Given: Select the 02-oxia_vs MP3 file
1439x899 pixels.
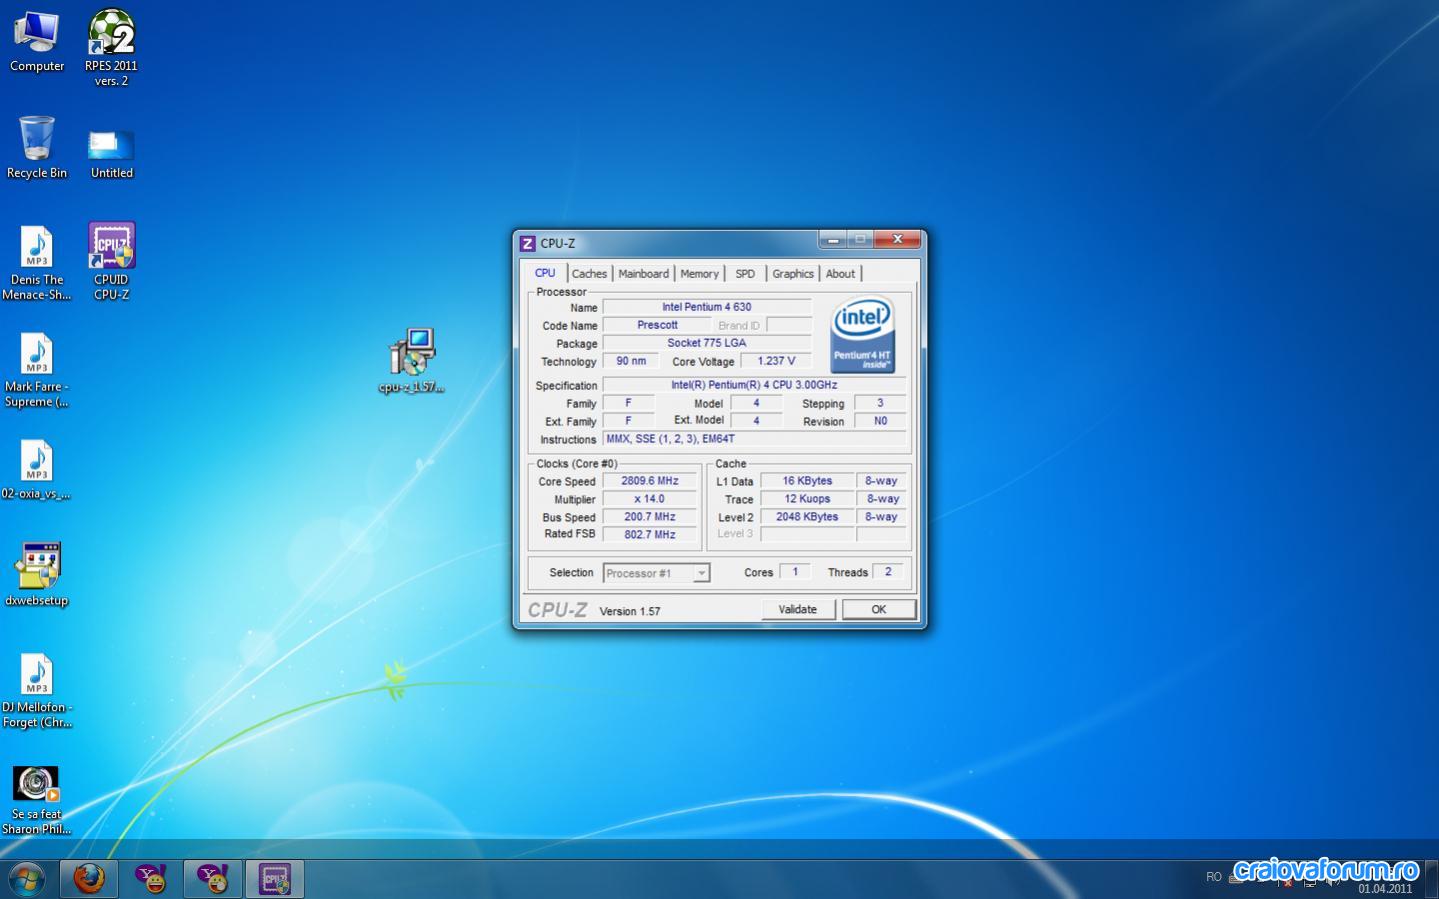Looking at the screenshot, I should (x=37, y=470).
